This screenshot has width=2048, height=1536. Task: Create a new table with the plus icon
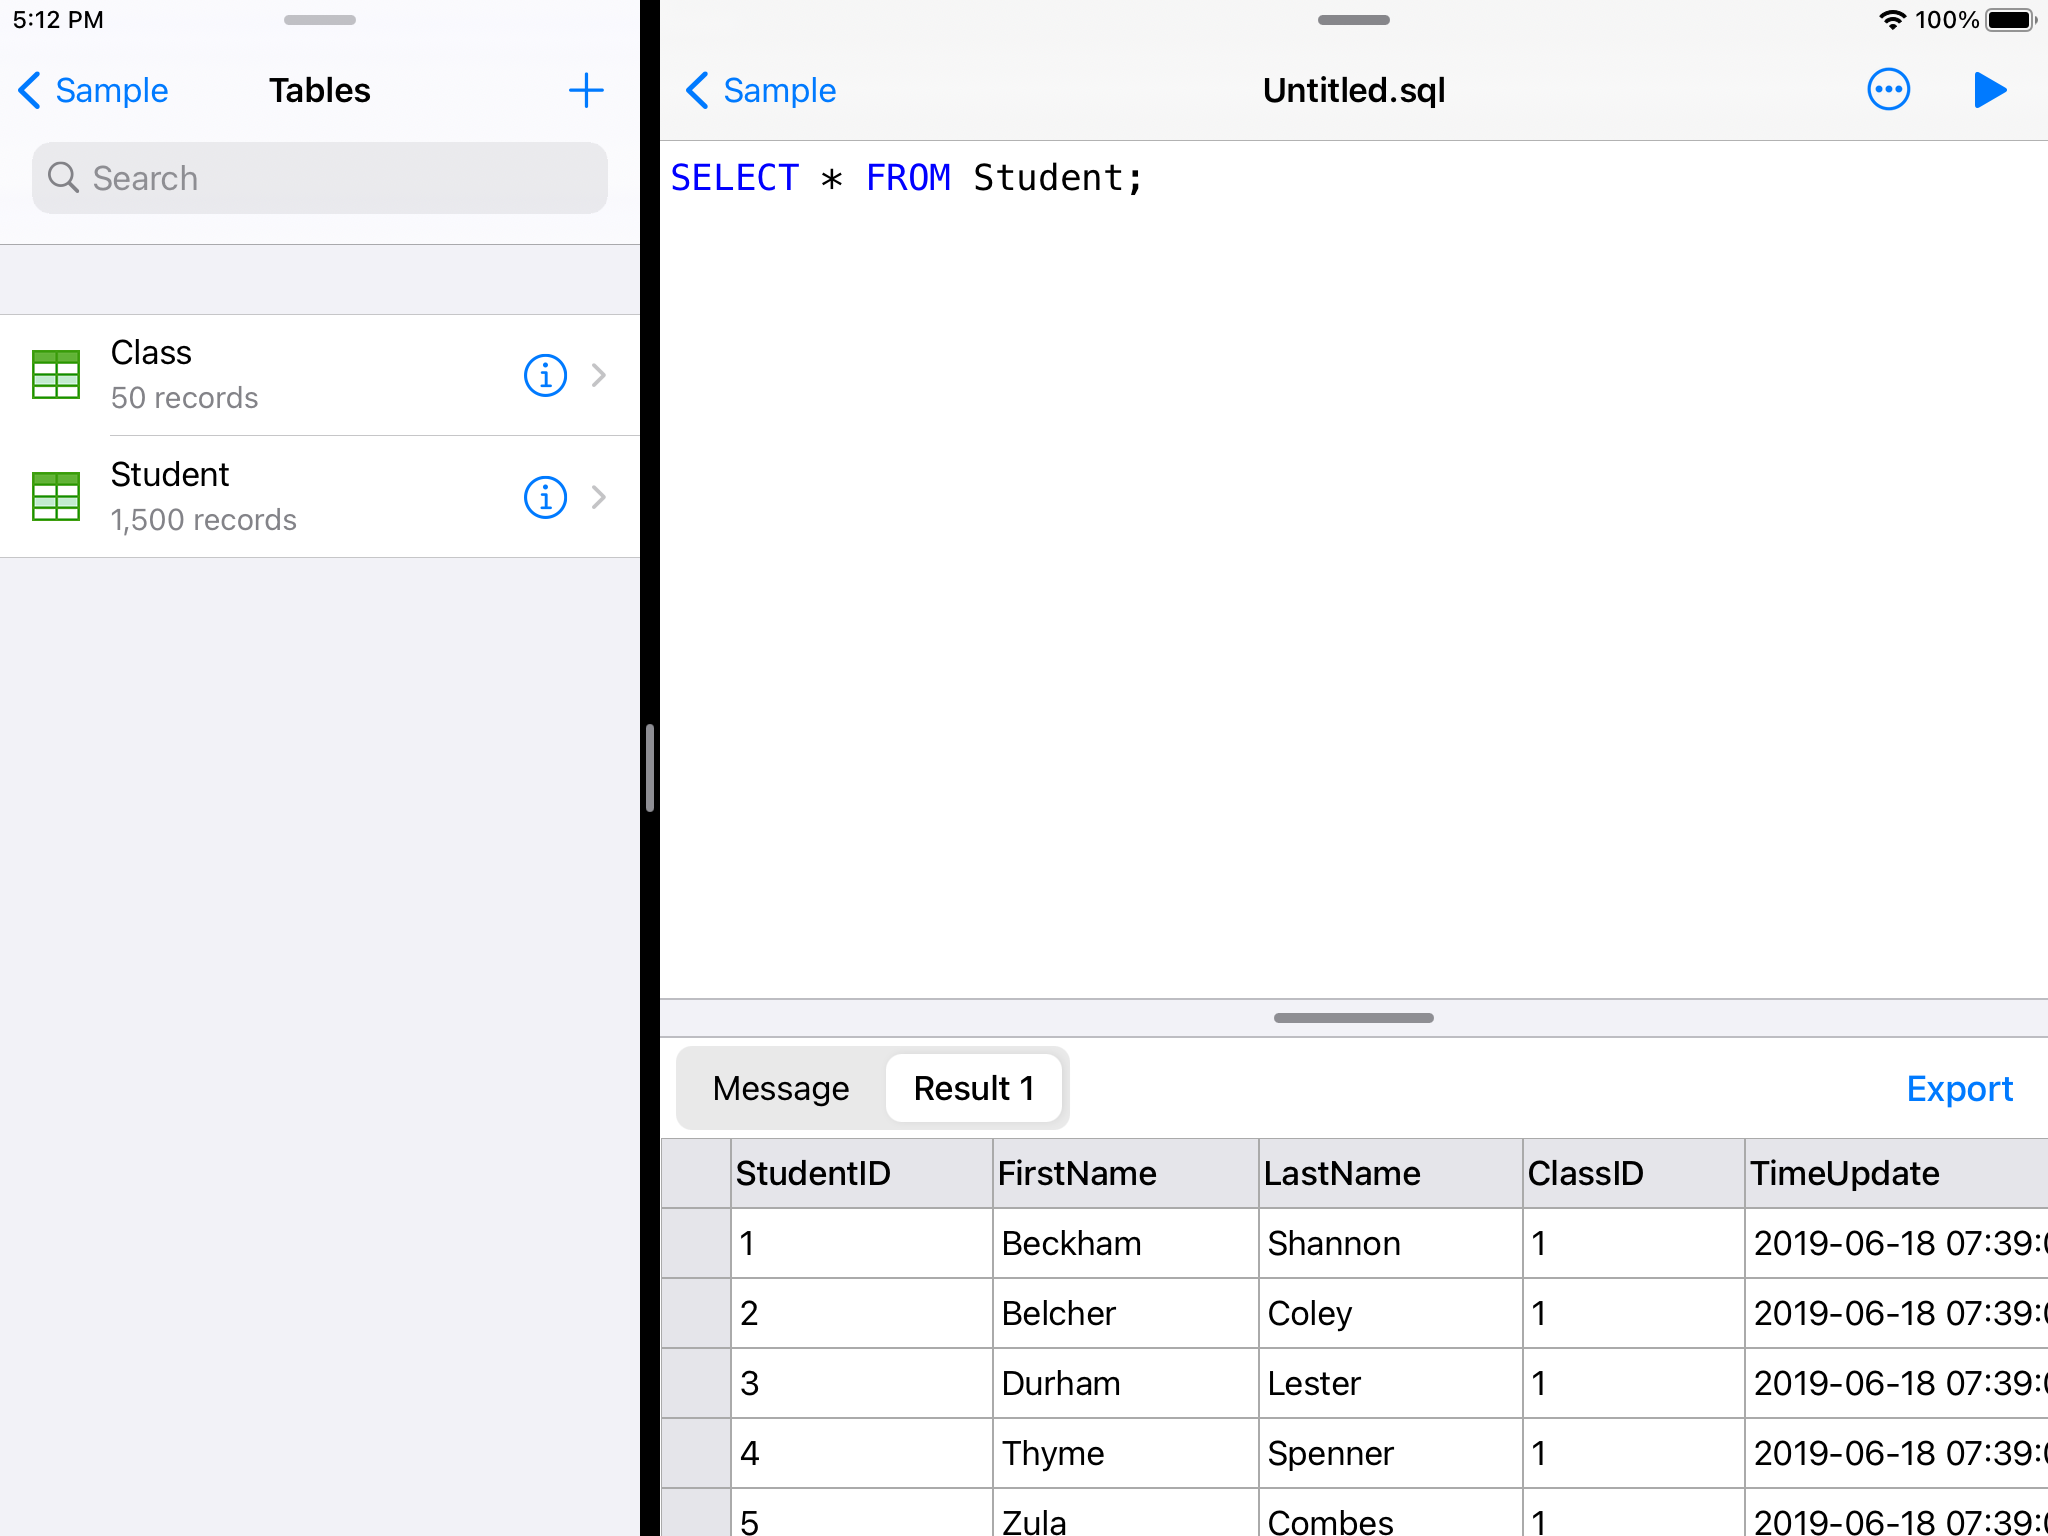(x=587, y=90)
